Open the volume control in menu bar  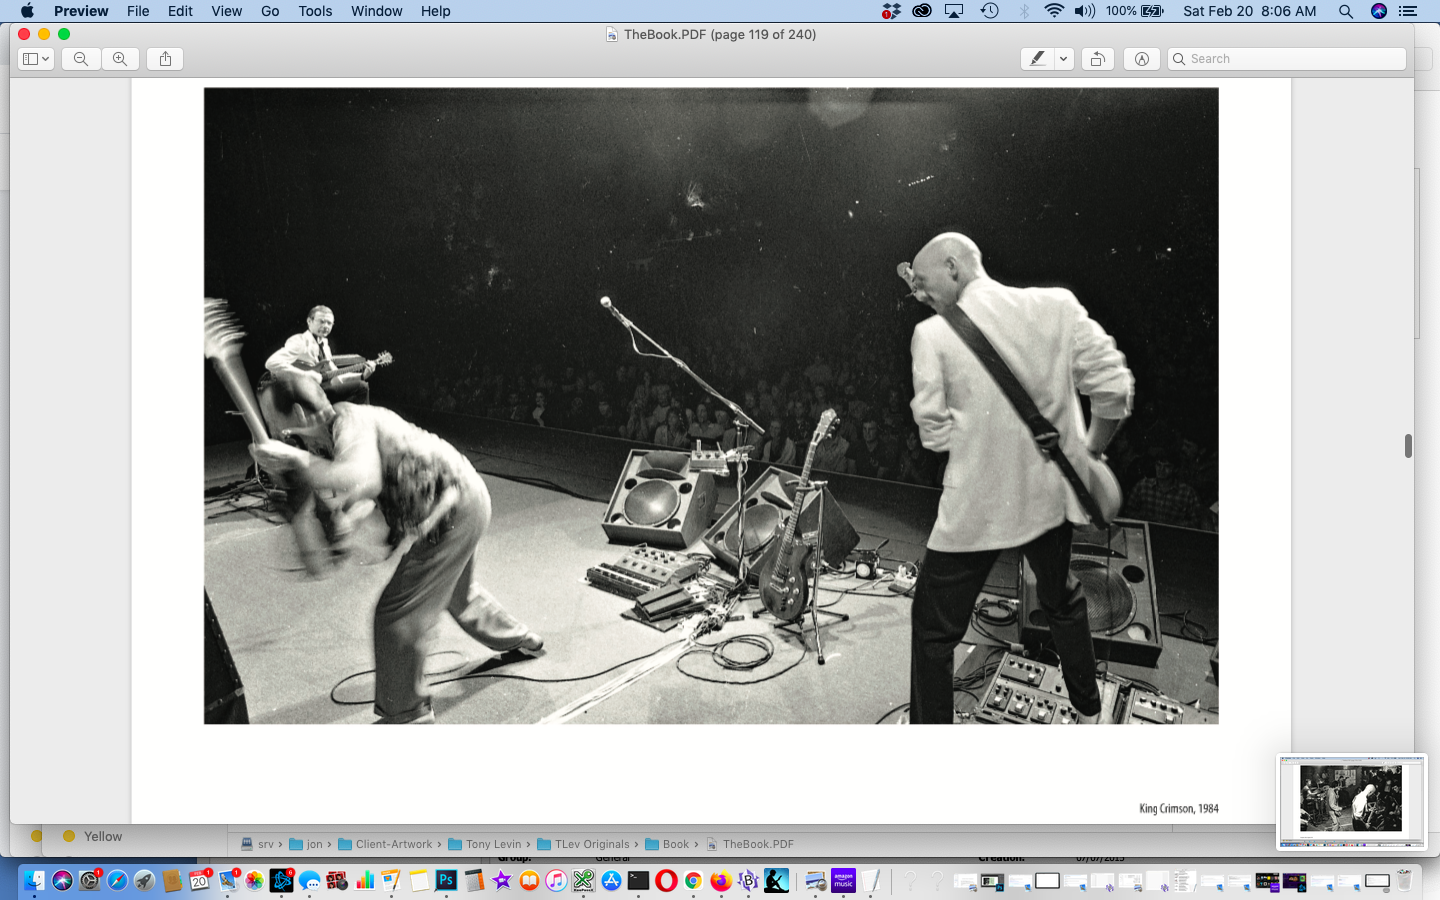coord(1085,11)
